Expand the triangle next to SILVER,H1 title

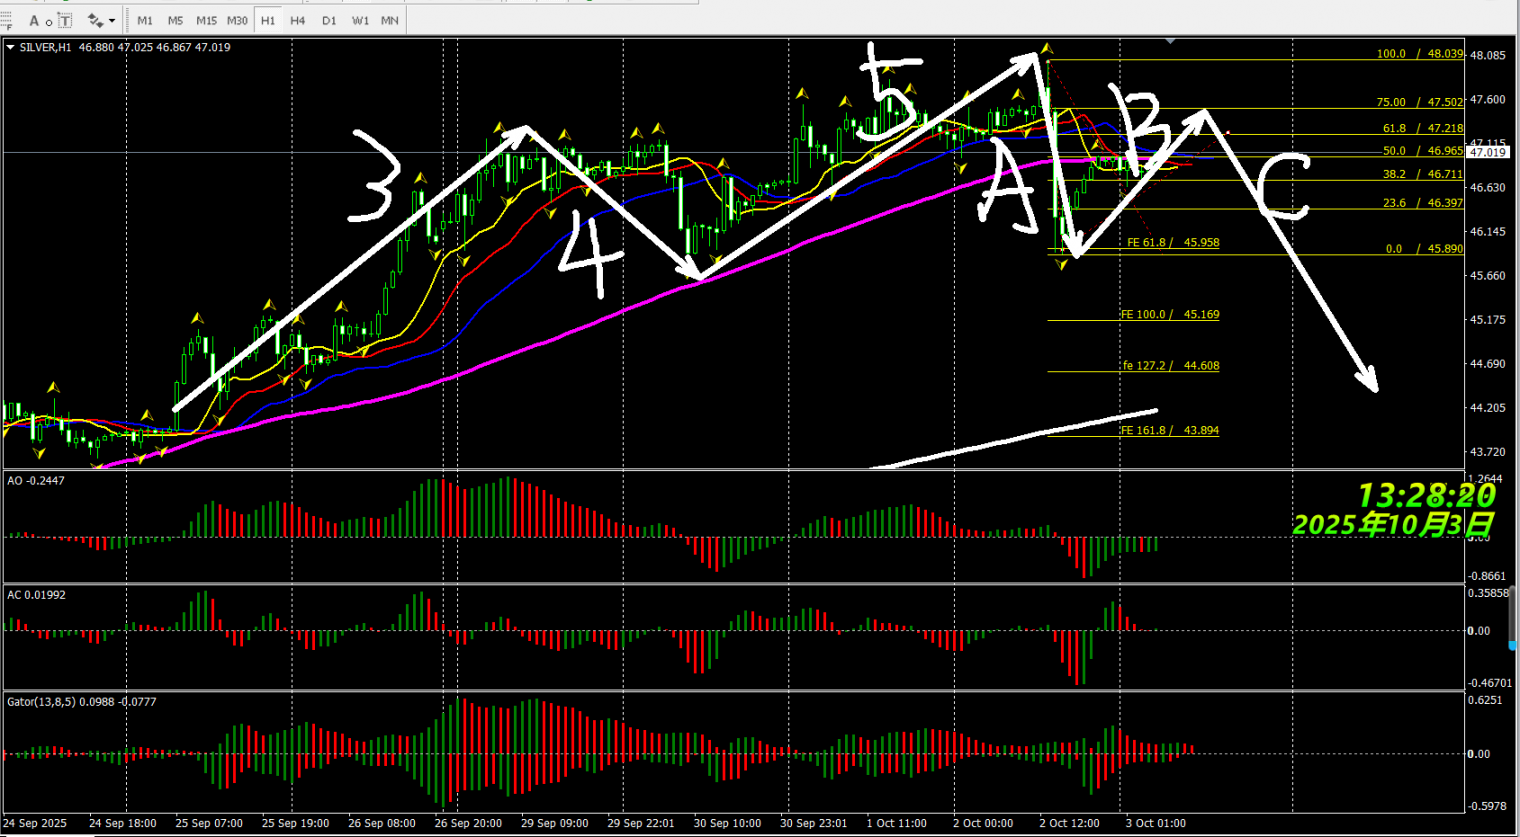pyautogui.click(x=10, y=47)
